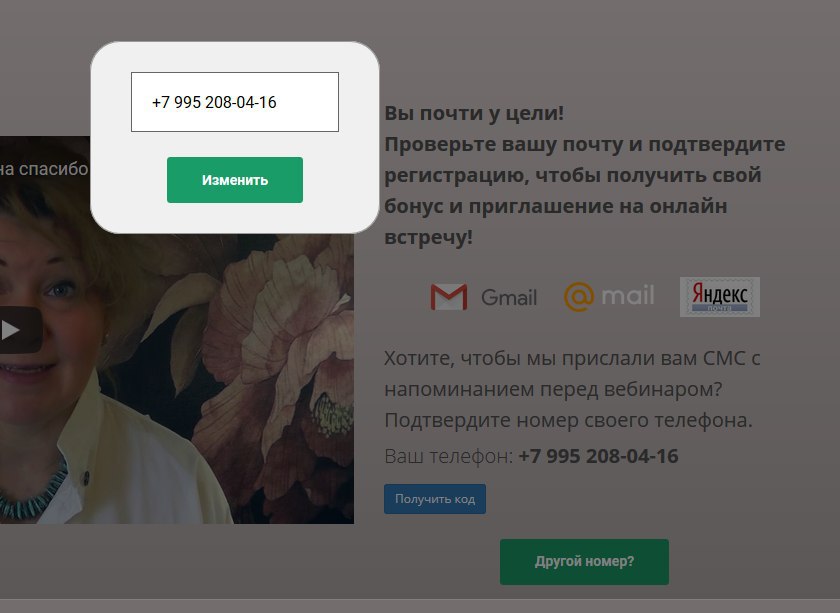
Task: Click the 'Вы почти у цели!' heading
Action: point(474,113)
